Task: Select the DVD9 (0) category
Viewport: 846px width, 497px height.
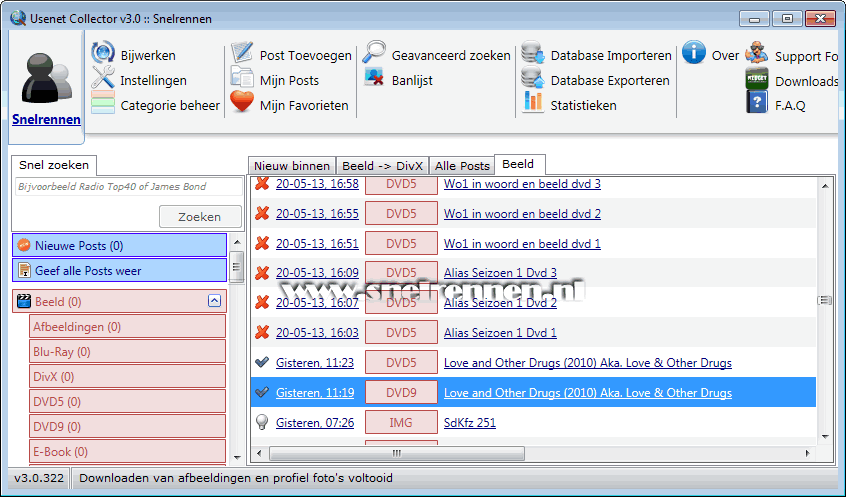Action: point(127,426)
